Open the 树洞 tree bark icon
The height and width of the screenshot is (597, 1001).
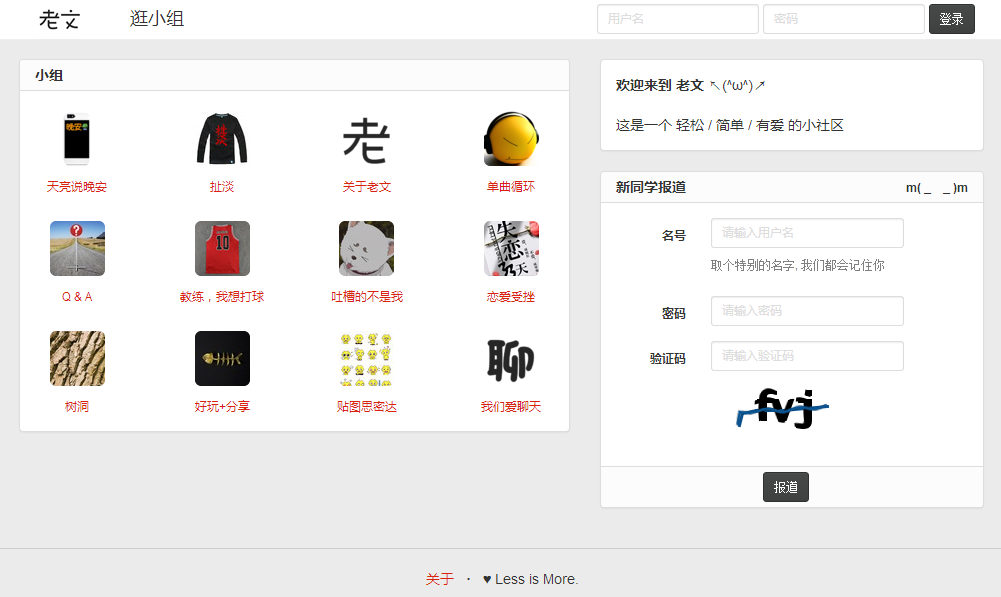click(x=77, y=358)
